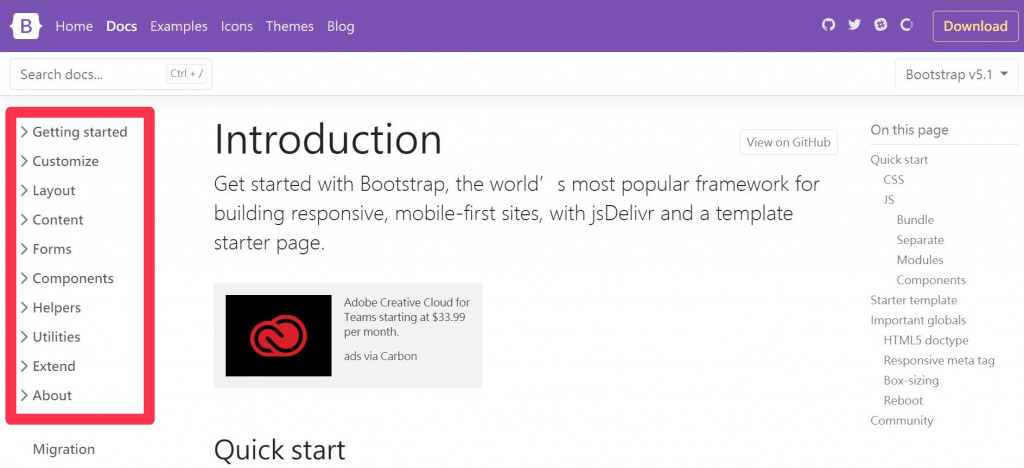1024x468 pixels.
Task: Open the Bootstrap v5.1 version dropdown
Action: tap(956, 74)
